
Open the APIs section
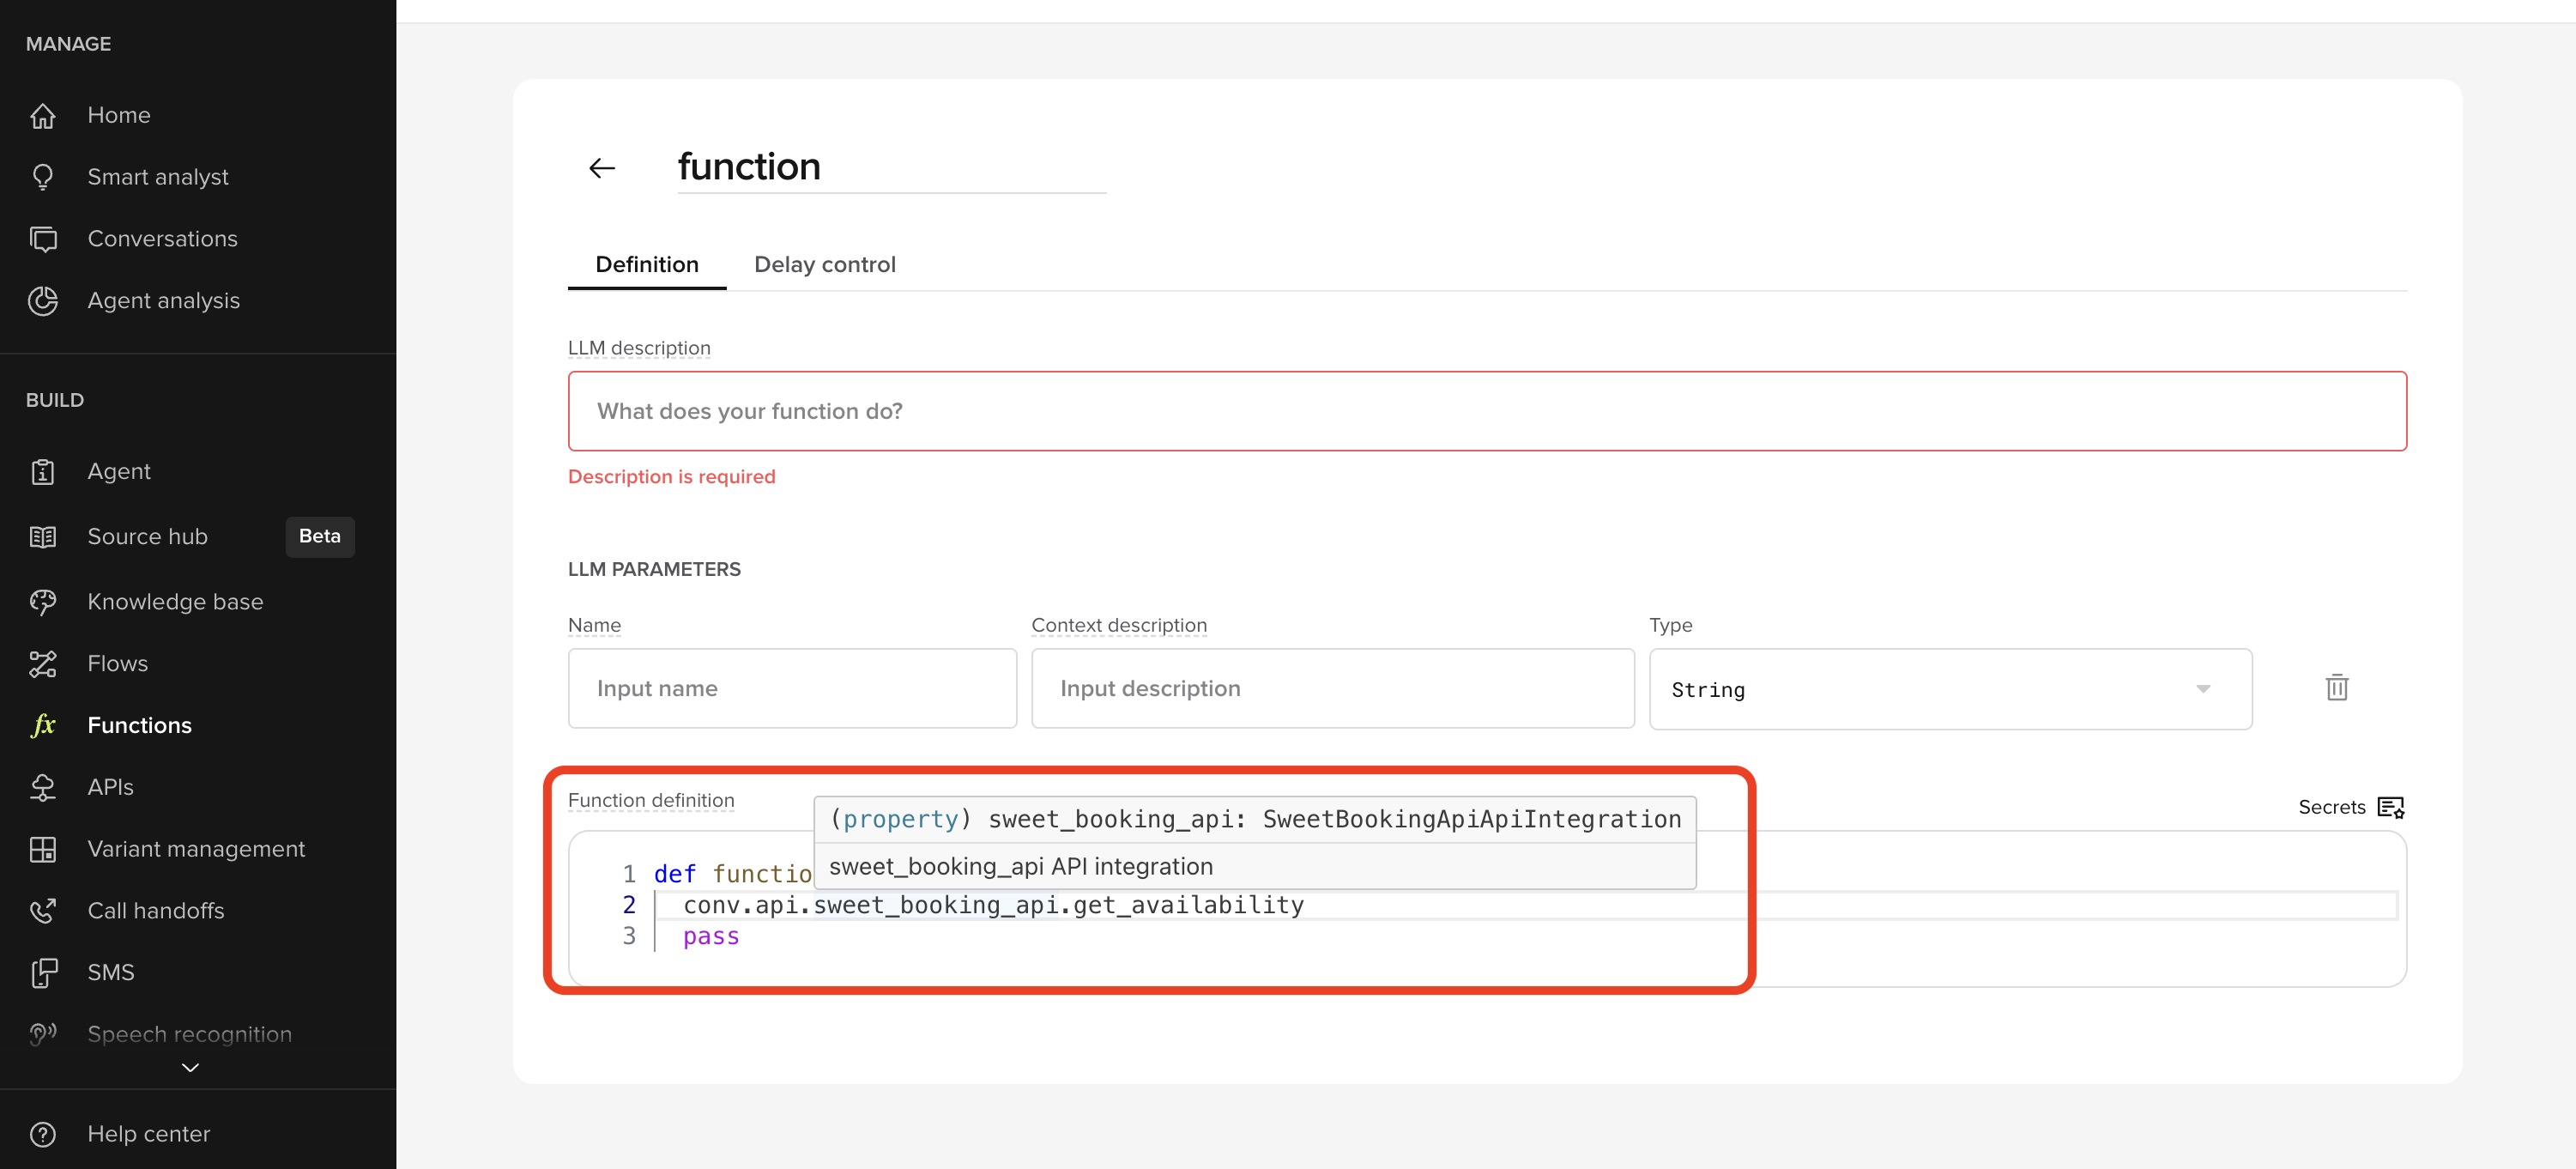click(x=110, y=787)
